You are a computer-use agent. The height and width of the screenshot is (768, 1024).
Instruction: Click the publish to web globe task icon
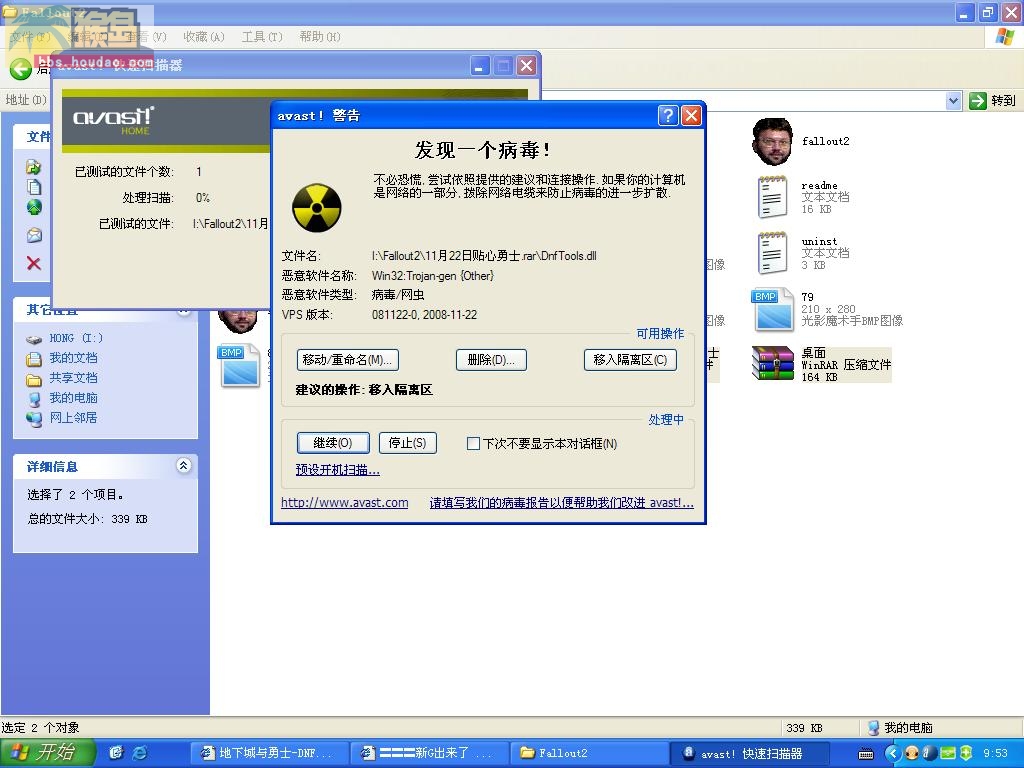pos(34,208)
